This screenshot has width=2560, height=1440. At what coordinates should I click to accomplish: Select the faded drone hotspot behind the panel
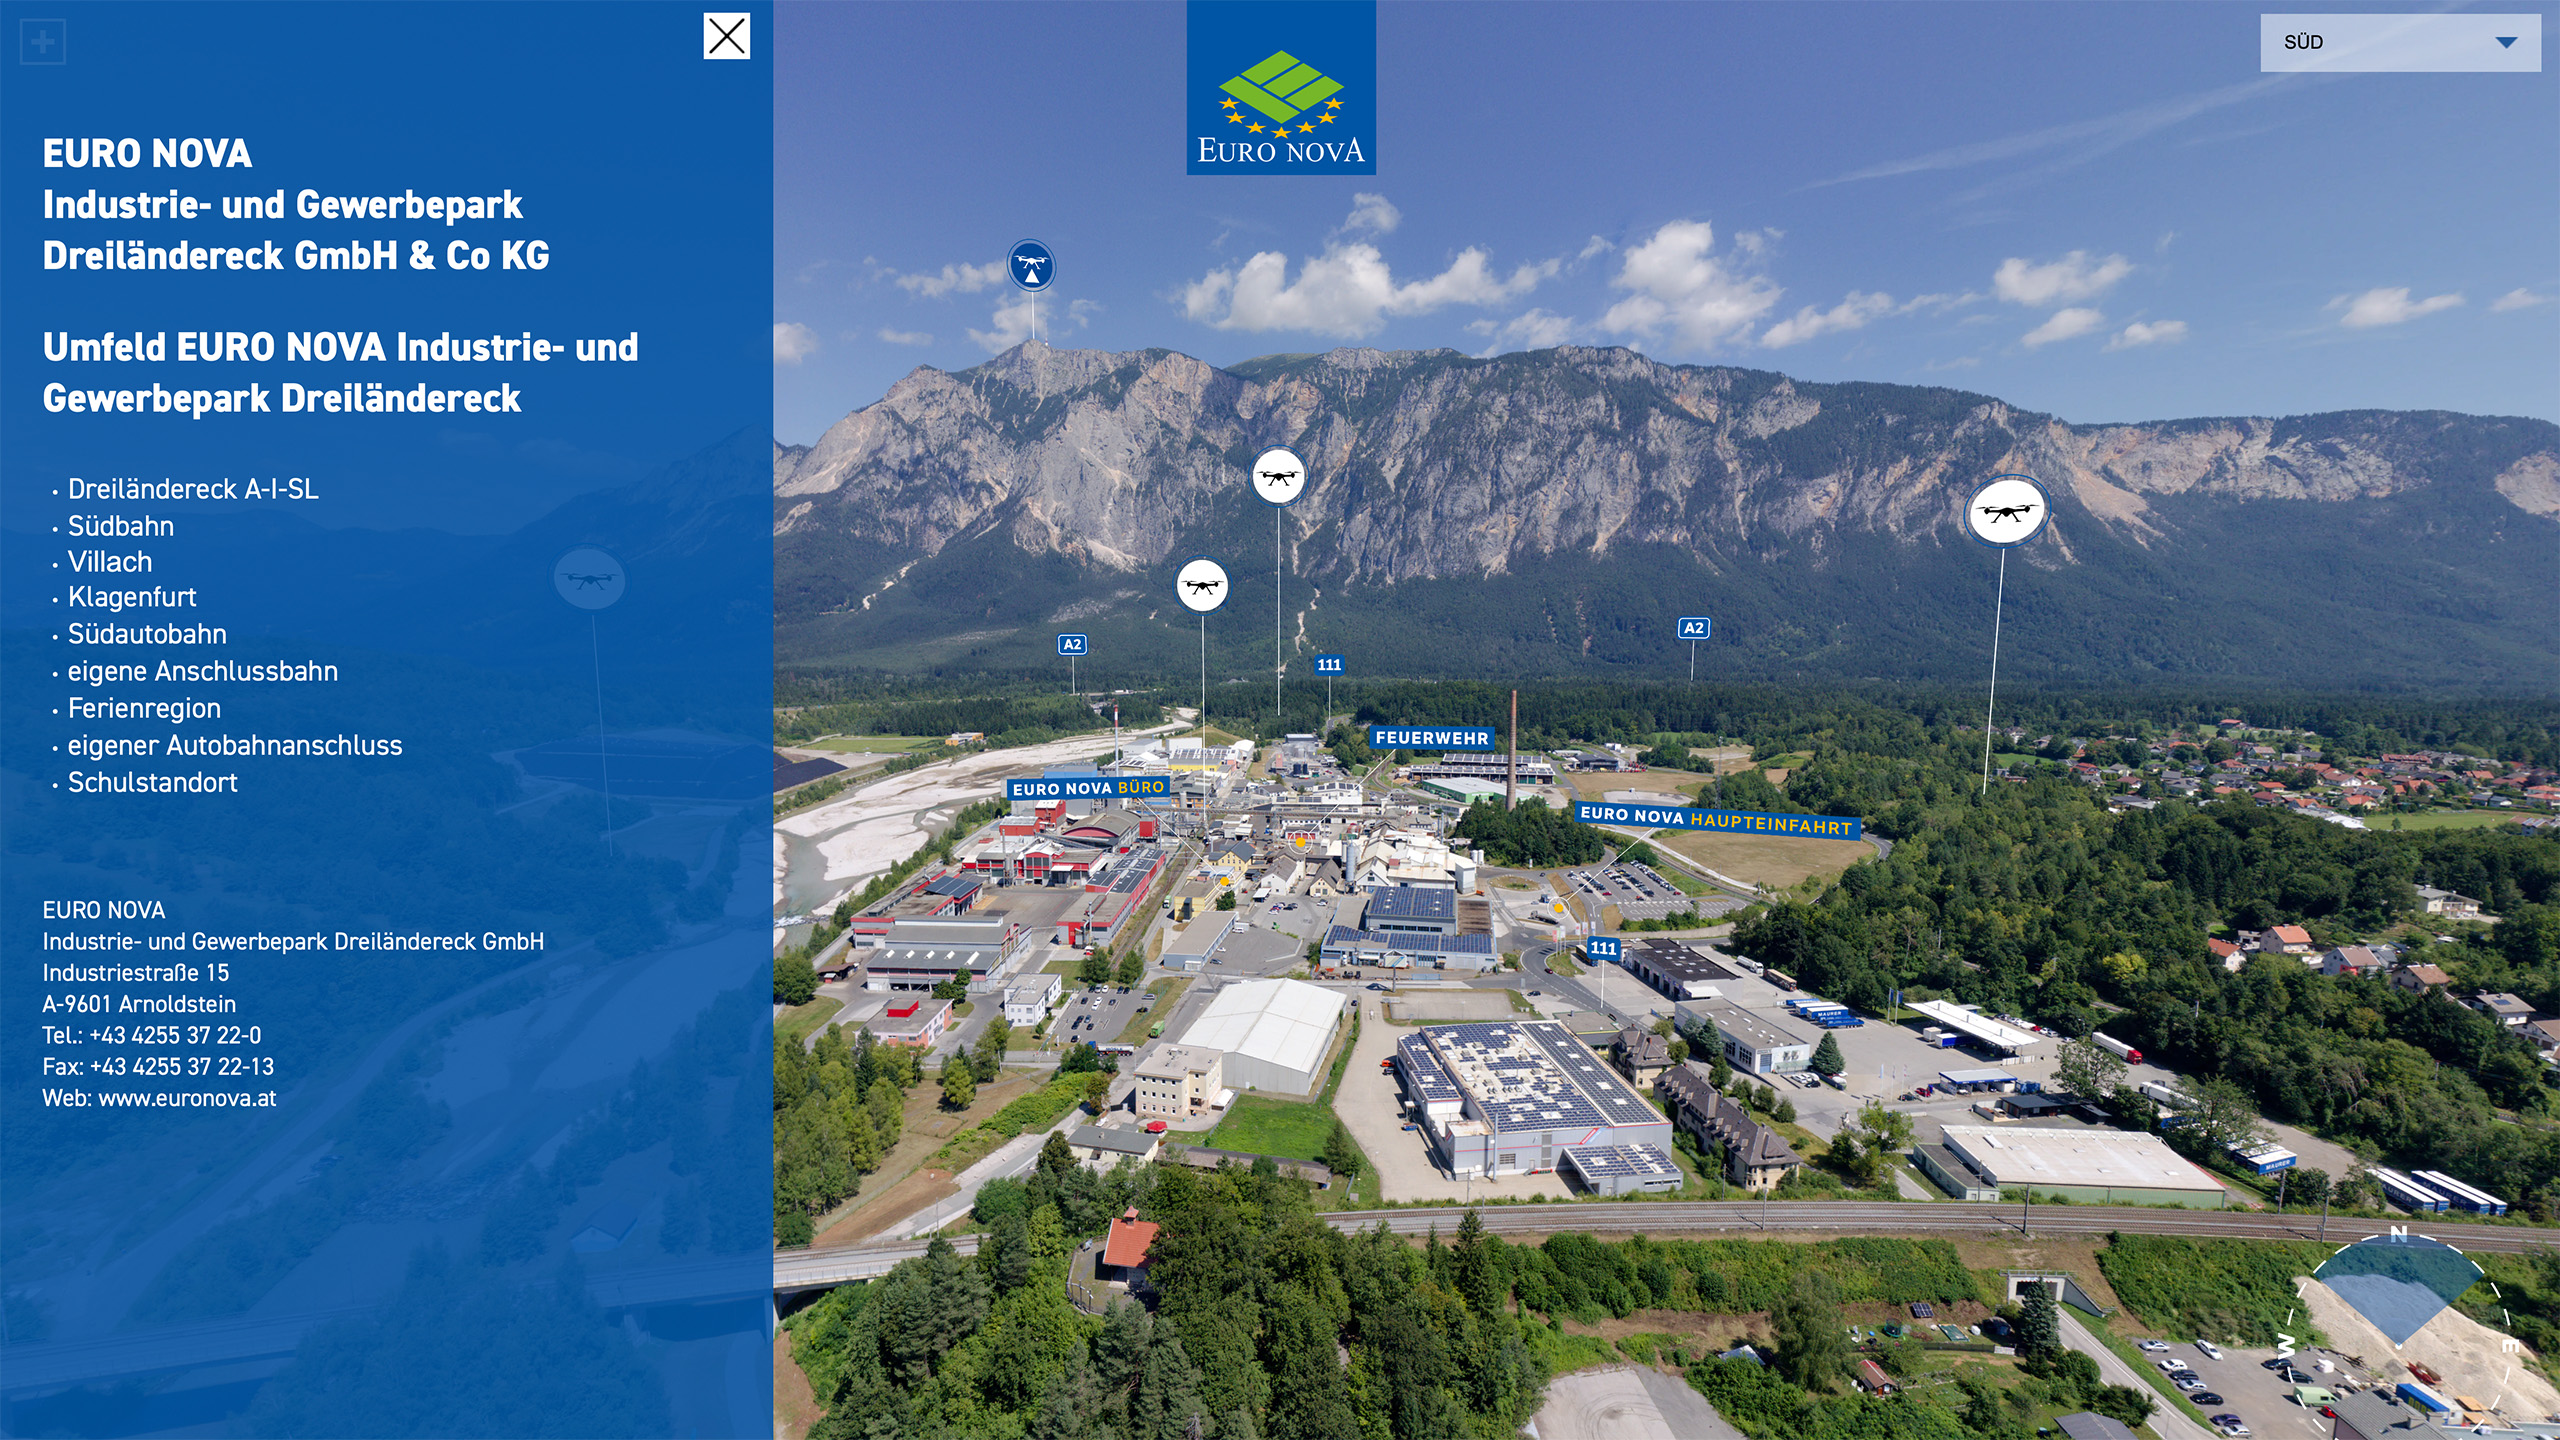point(590,579)
